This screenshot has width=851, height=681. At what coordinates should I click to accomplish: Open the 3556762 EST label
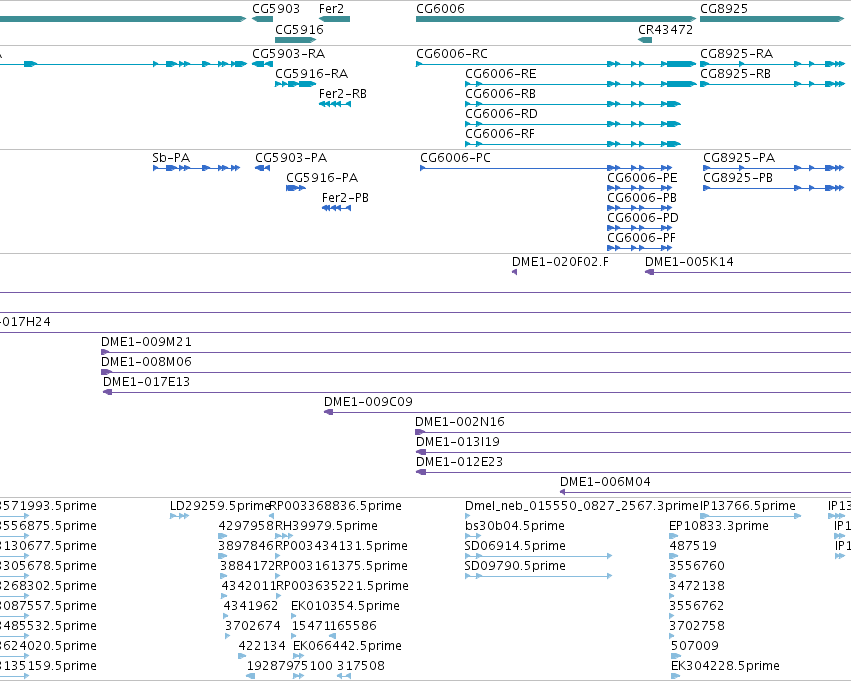697,606
